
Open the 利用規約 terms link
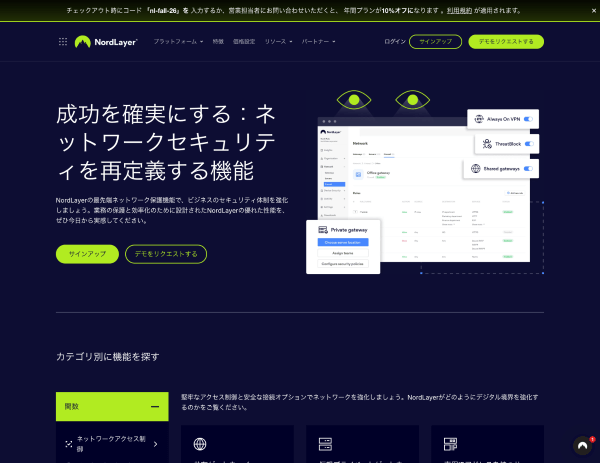459,11
